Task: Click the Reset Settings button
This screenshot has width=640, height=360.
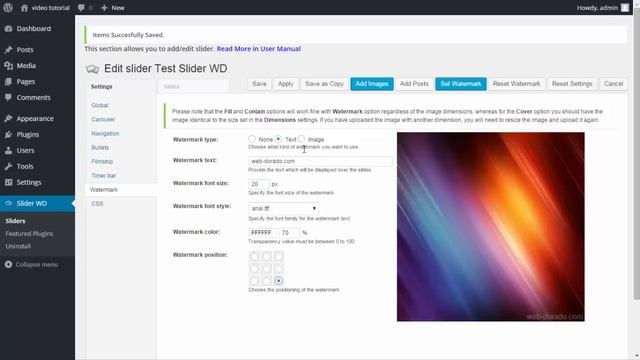Action: point(572,84)
